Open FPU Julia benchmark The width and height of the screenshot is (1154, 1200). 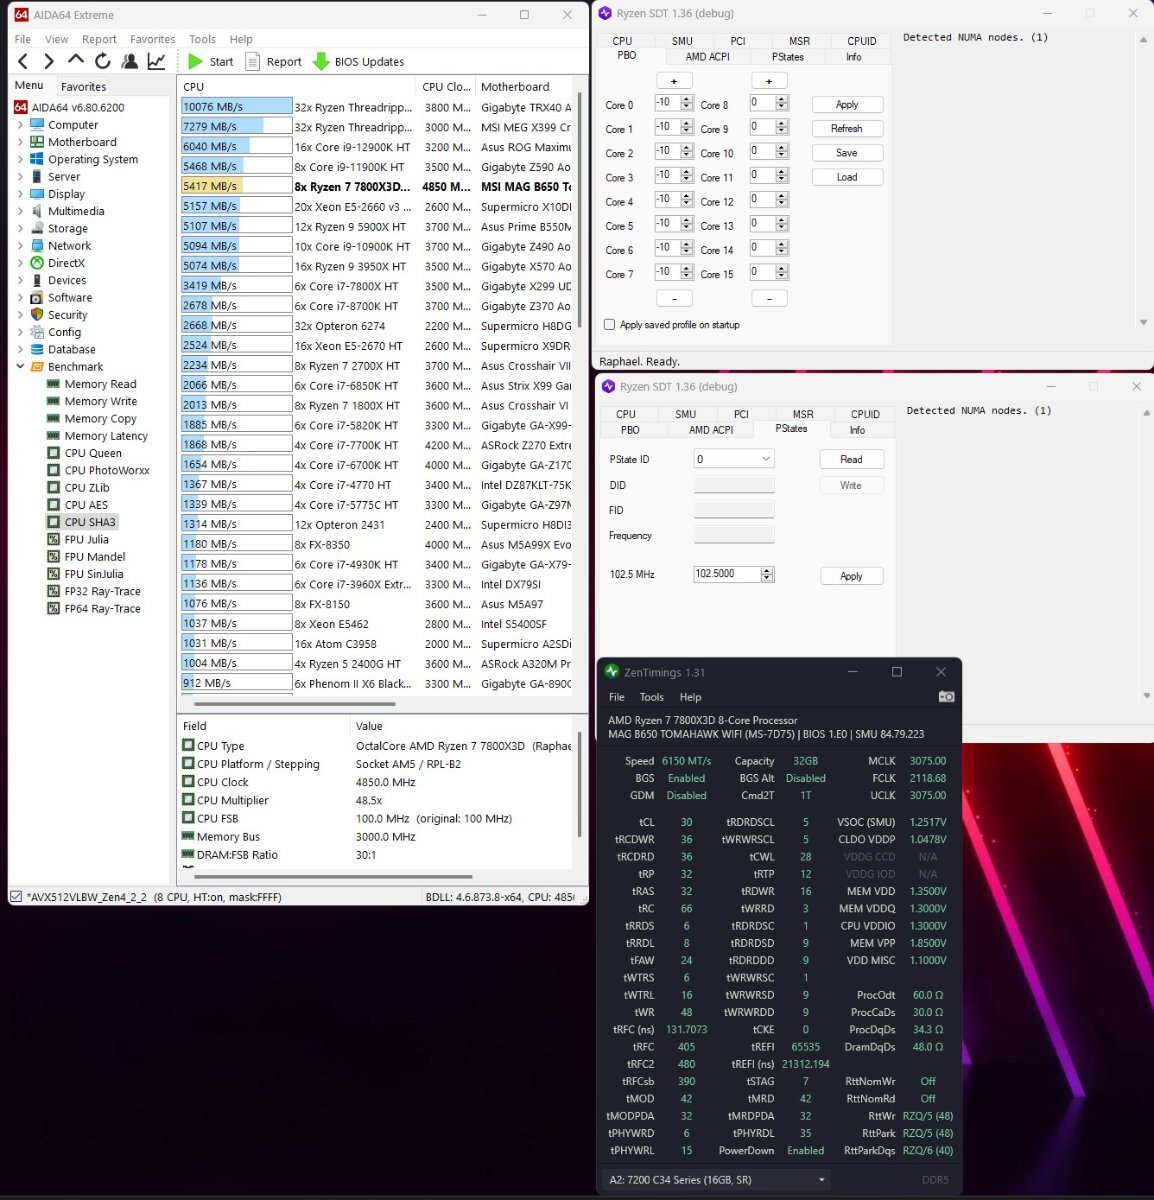(x=86, y=540)
